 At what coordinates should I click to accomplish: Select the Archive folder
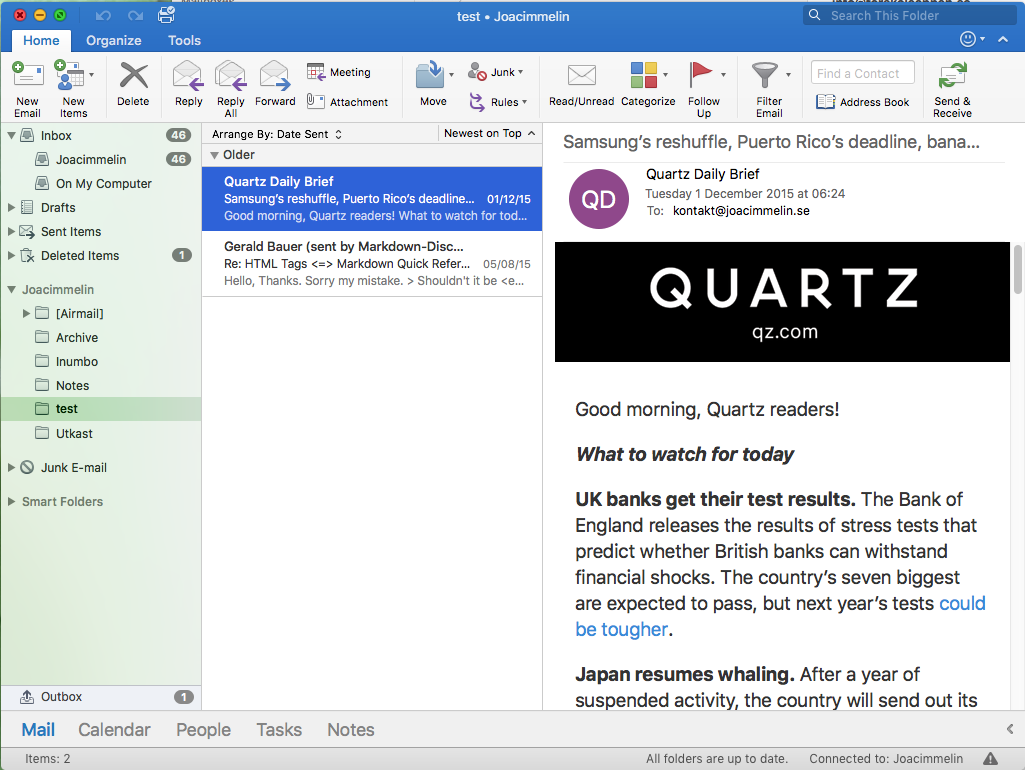[x=101, y=337]
